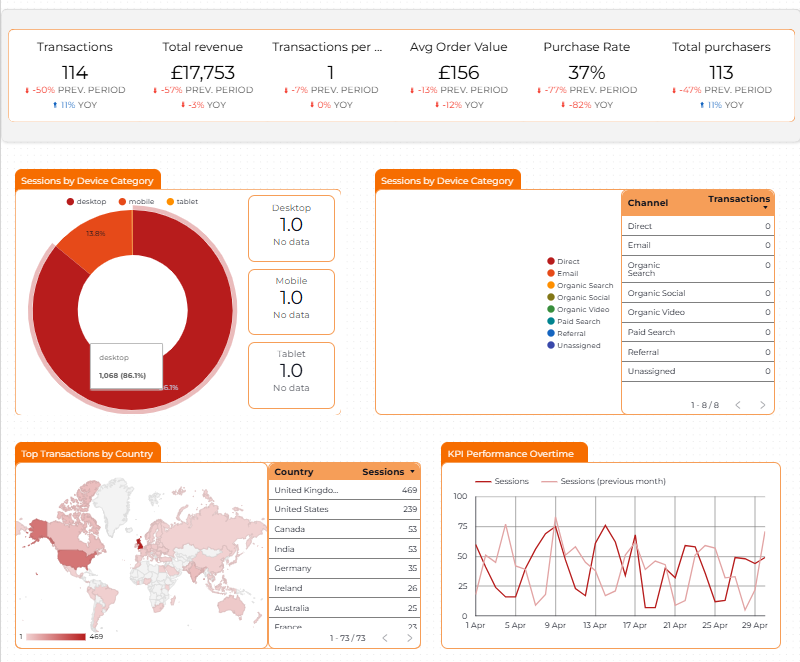Click the Organic Search legend marker
This screenshot has width=800, height=662.
[x=551, y=285]
